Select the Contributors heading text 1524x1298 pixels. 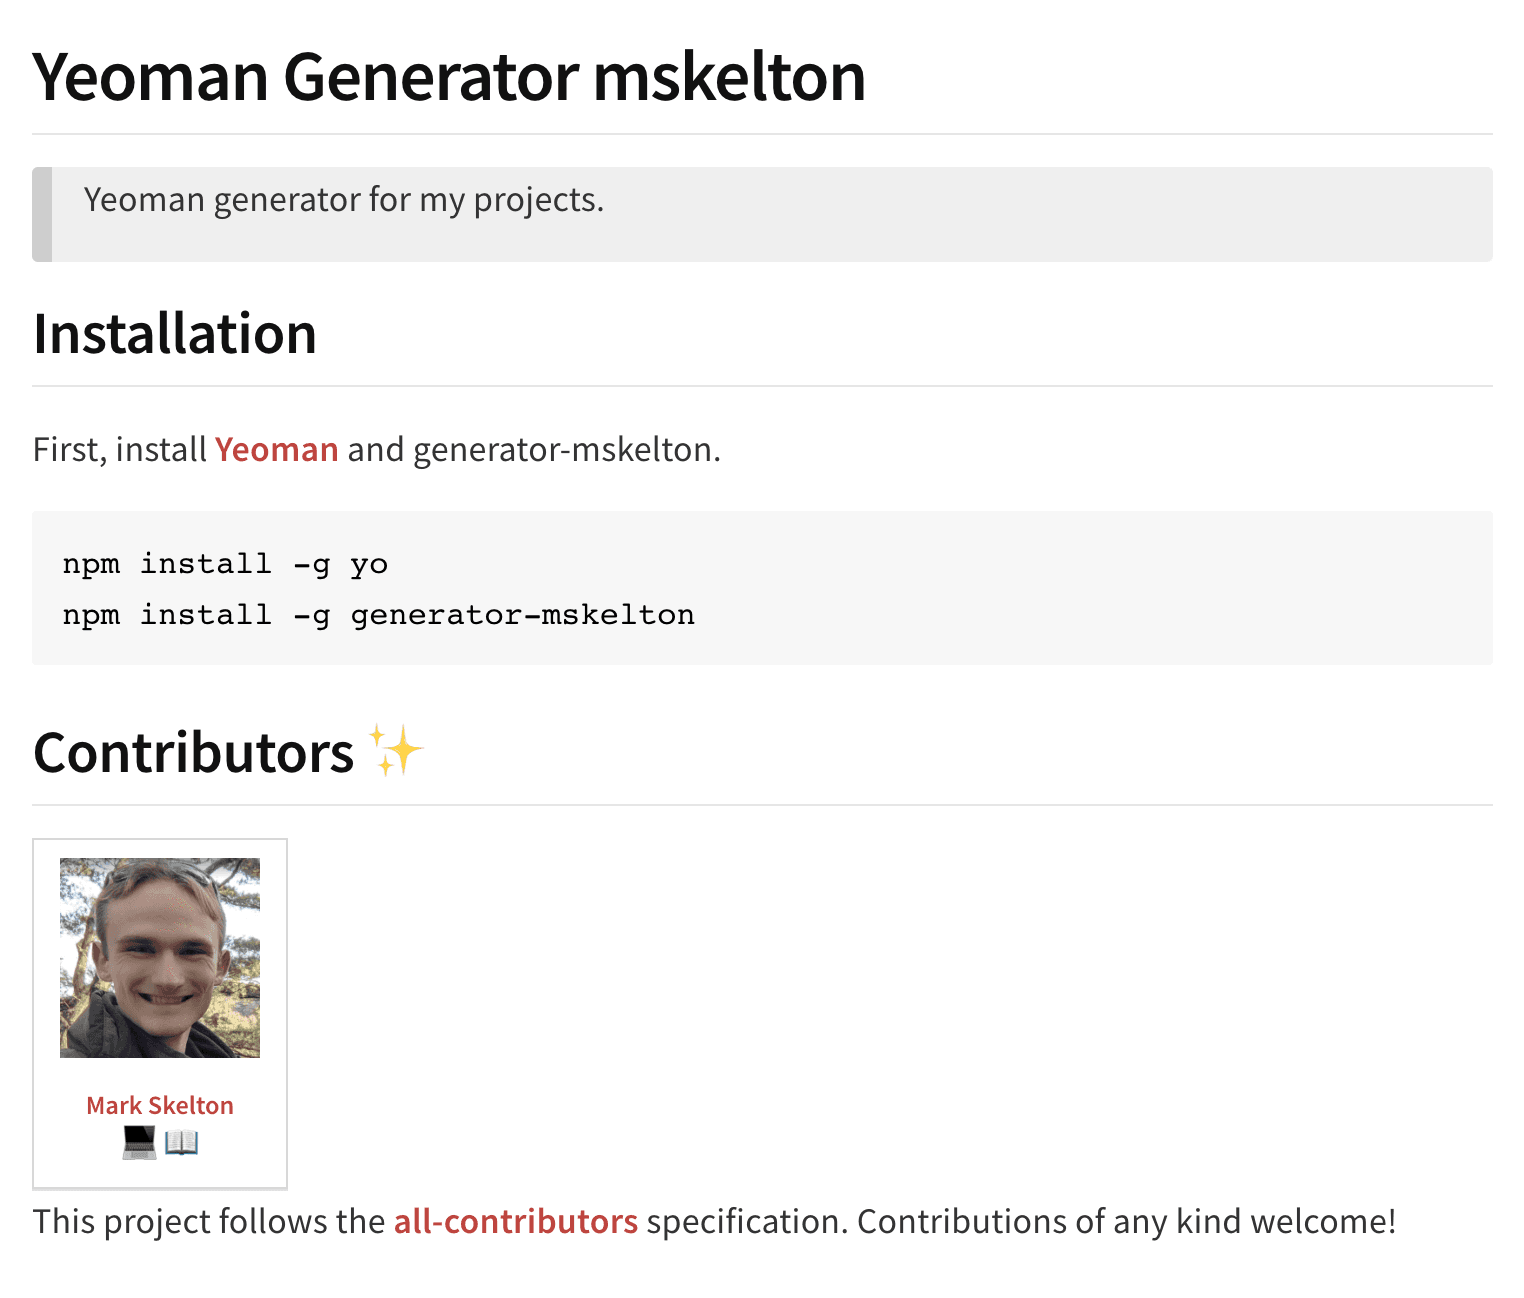tap(194, 752)
